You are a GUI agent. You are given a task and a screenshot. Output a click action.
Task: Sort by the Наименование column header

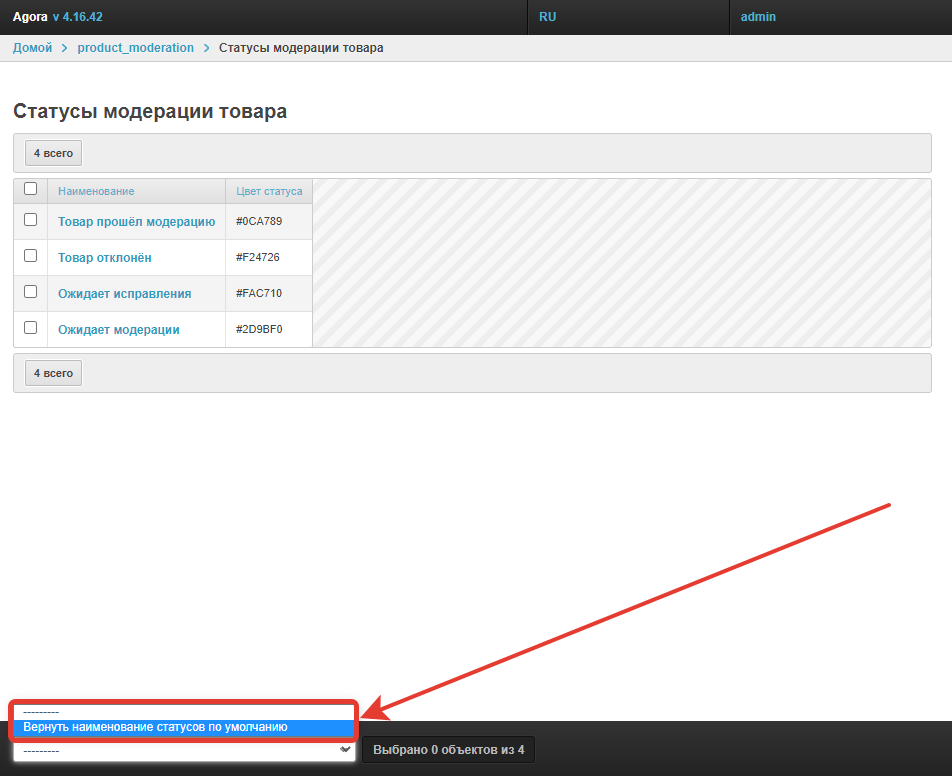[96, 191]
